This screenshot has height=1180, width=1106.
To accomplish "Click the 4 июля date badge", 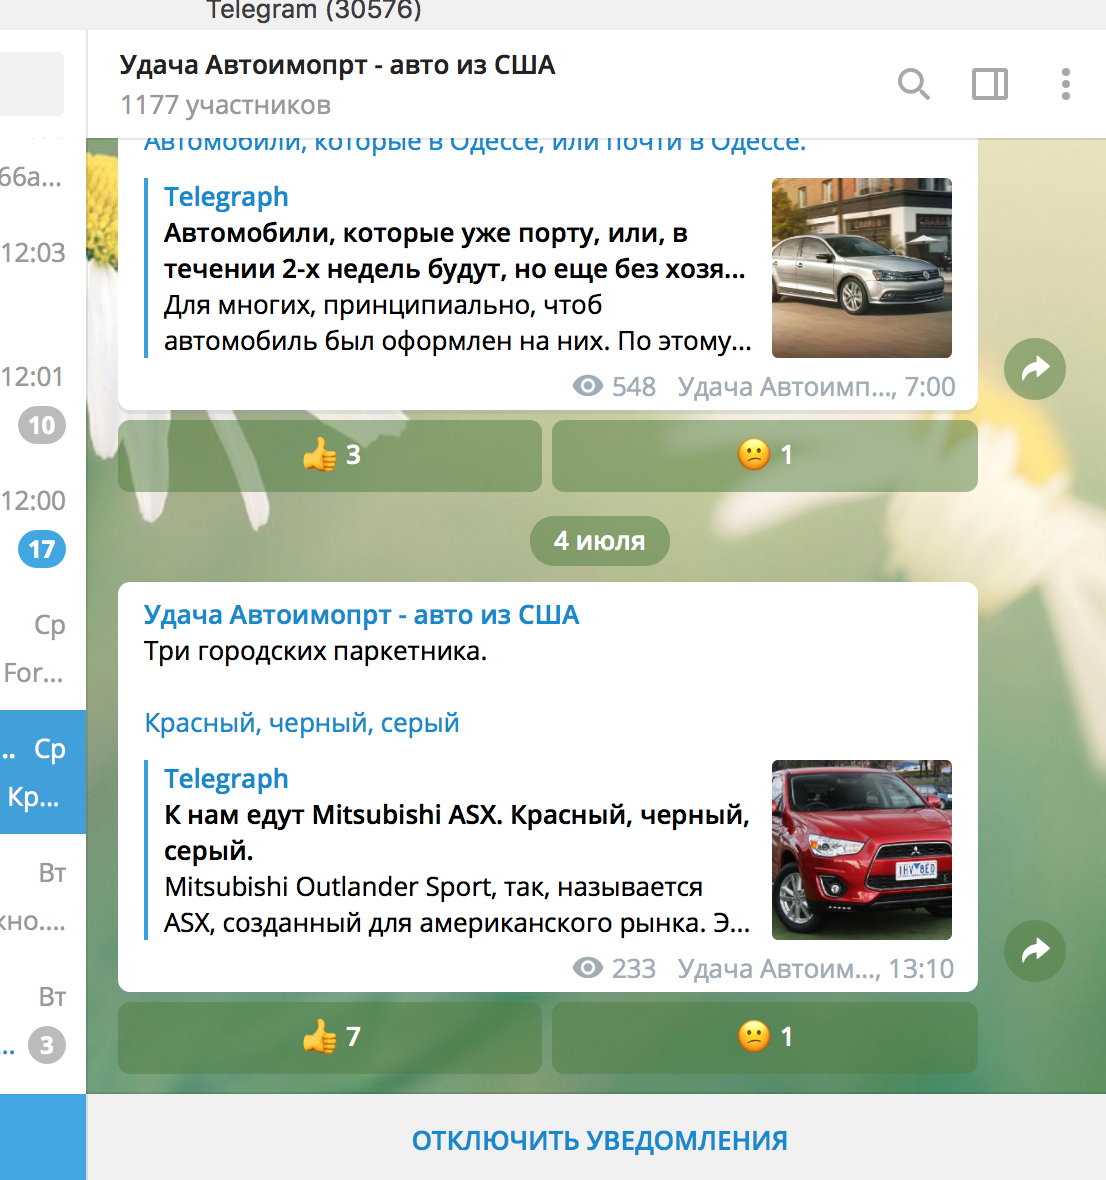I will [x=600, y=540].
